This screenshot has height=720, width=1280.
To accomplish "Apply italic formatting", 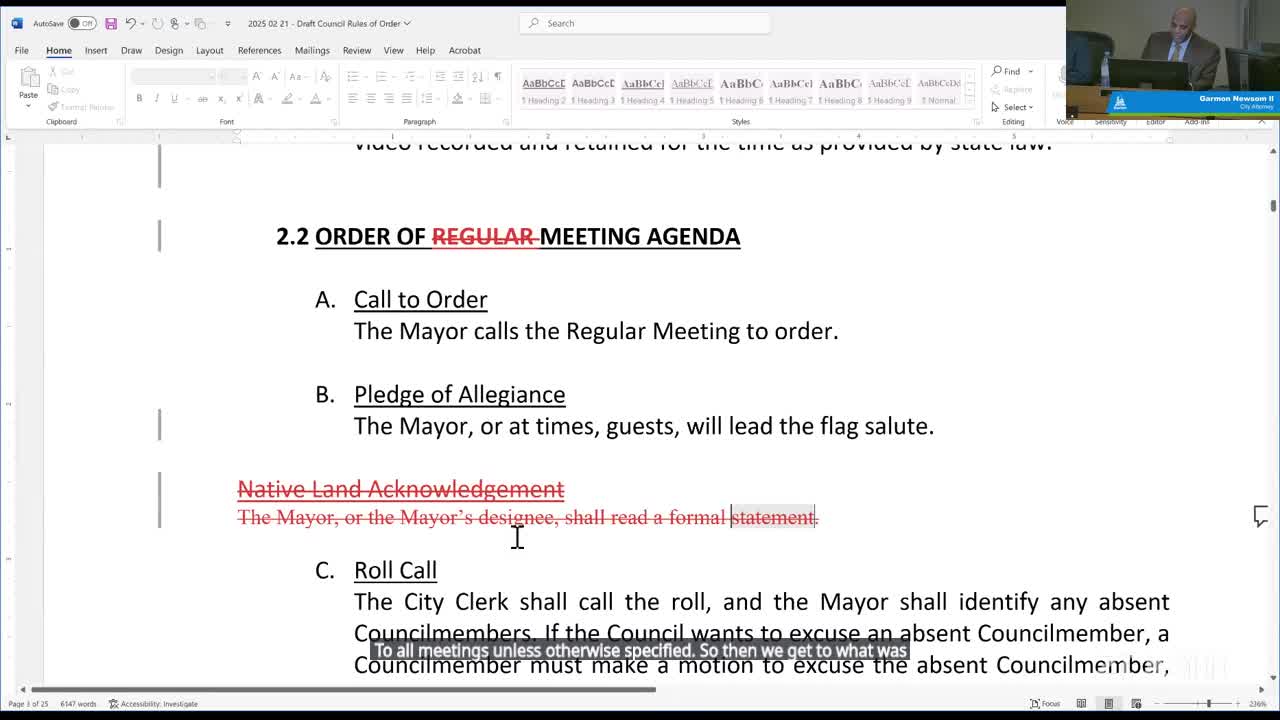I will pyautogui.click(x=157, y=98).
